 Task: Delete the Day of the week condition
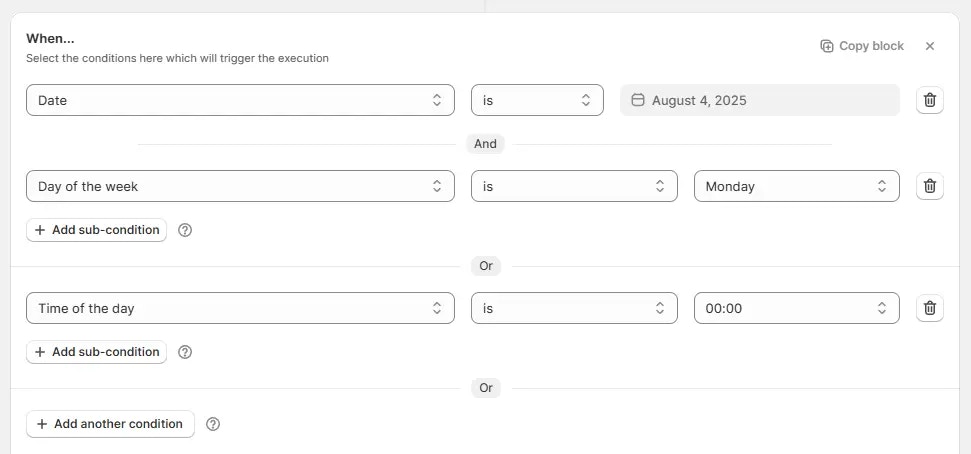[930, 186]
